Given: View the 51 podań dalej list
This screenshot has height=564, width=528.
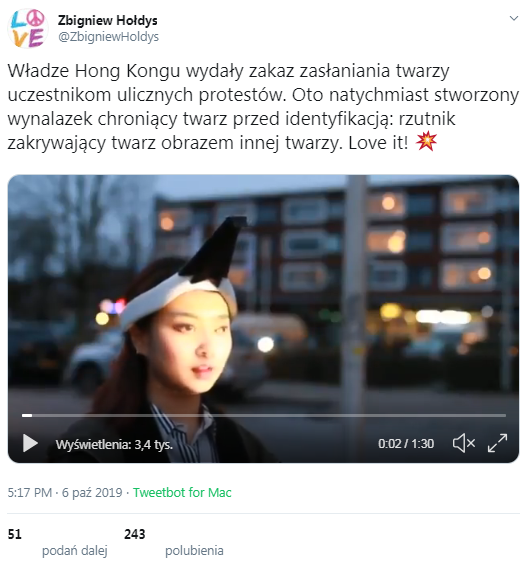Looking at the screenshot, I should [x=58, y=542].
